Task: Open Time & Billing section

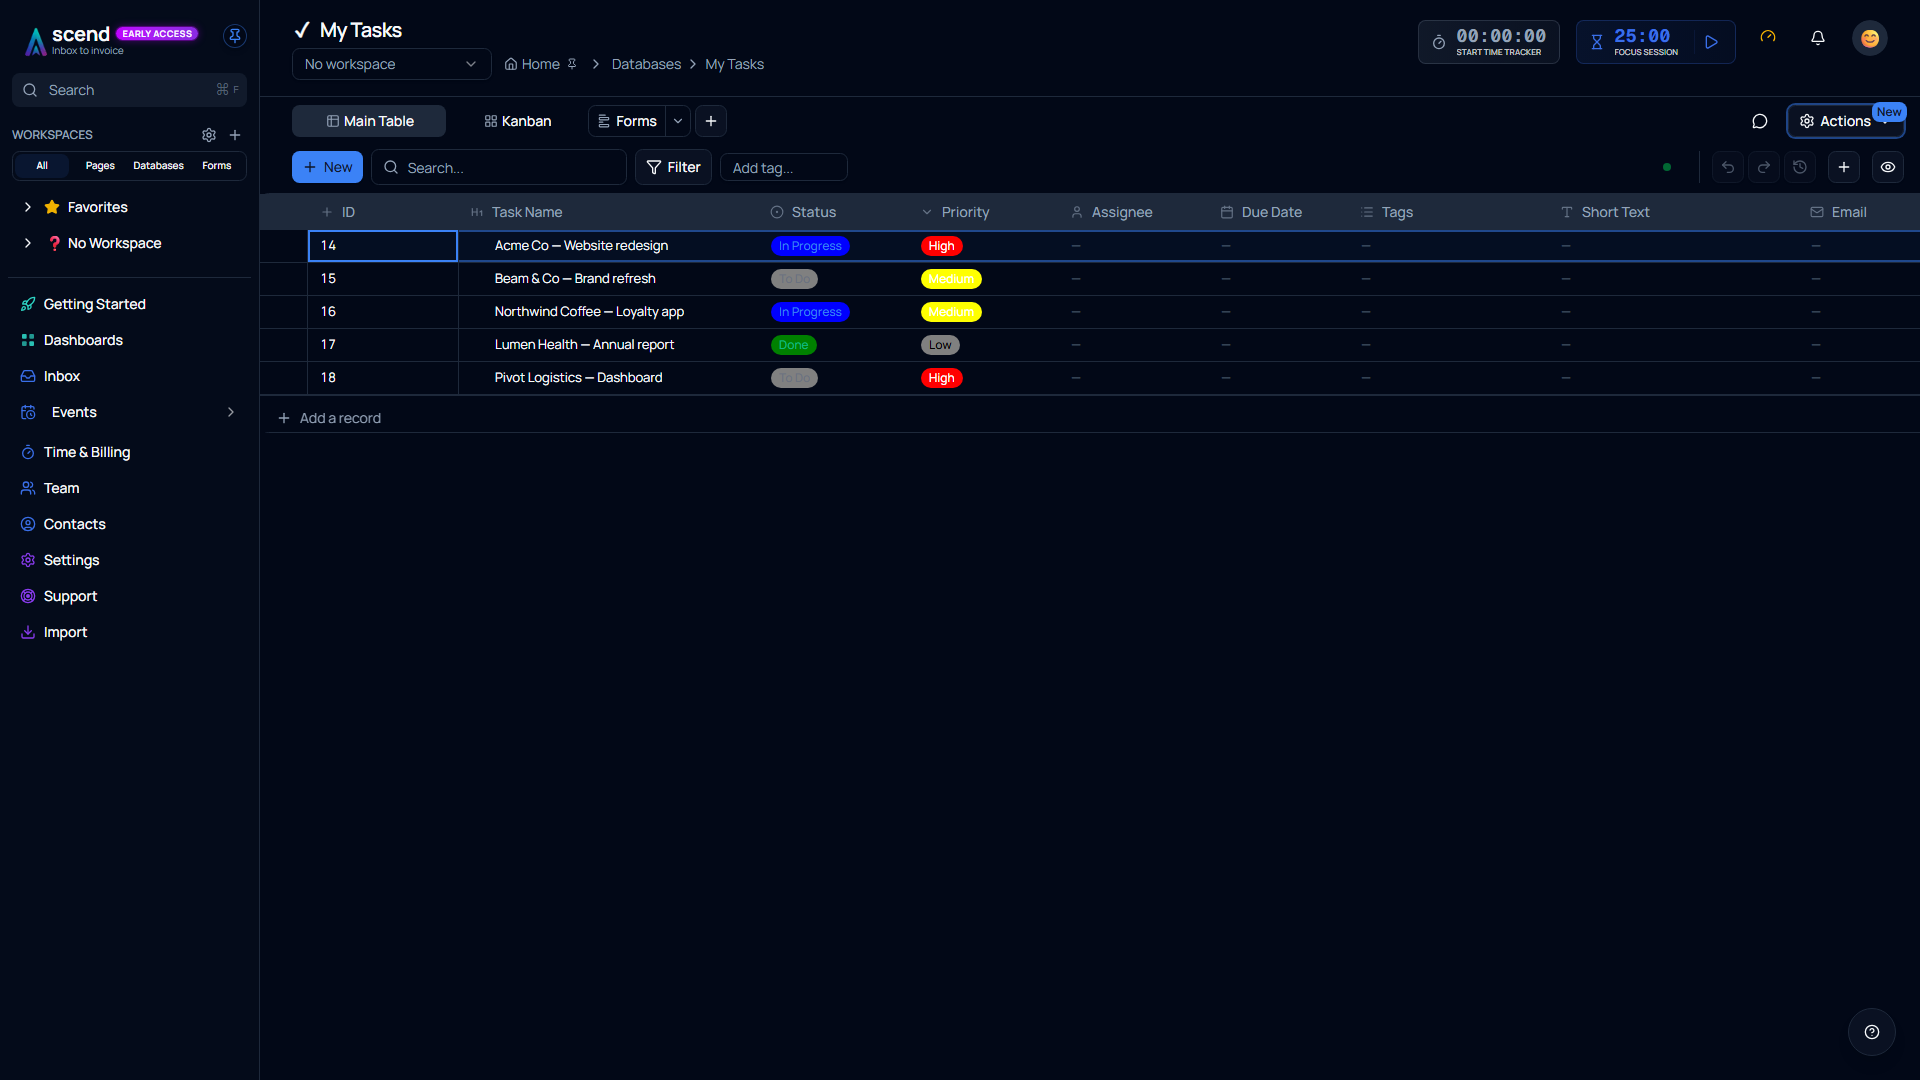Action: [86, 452]
